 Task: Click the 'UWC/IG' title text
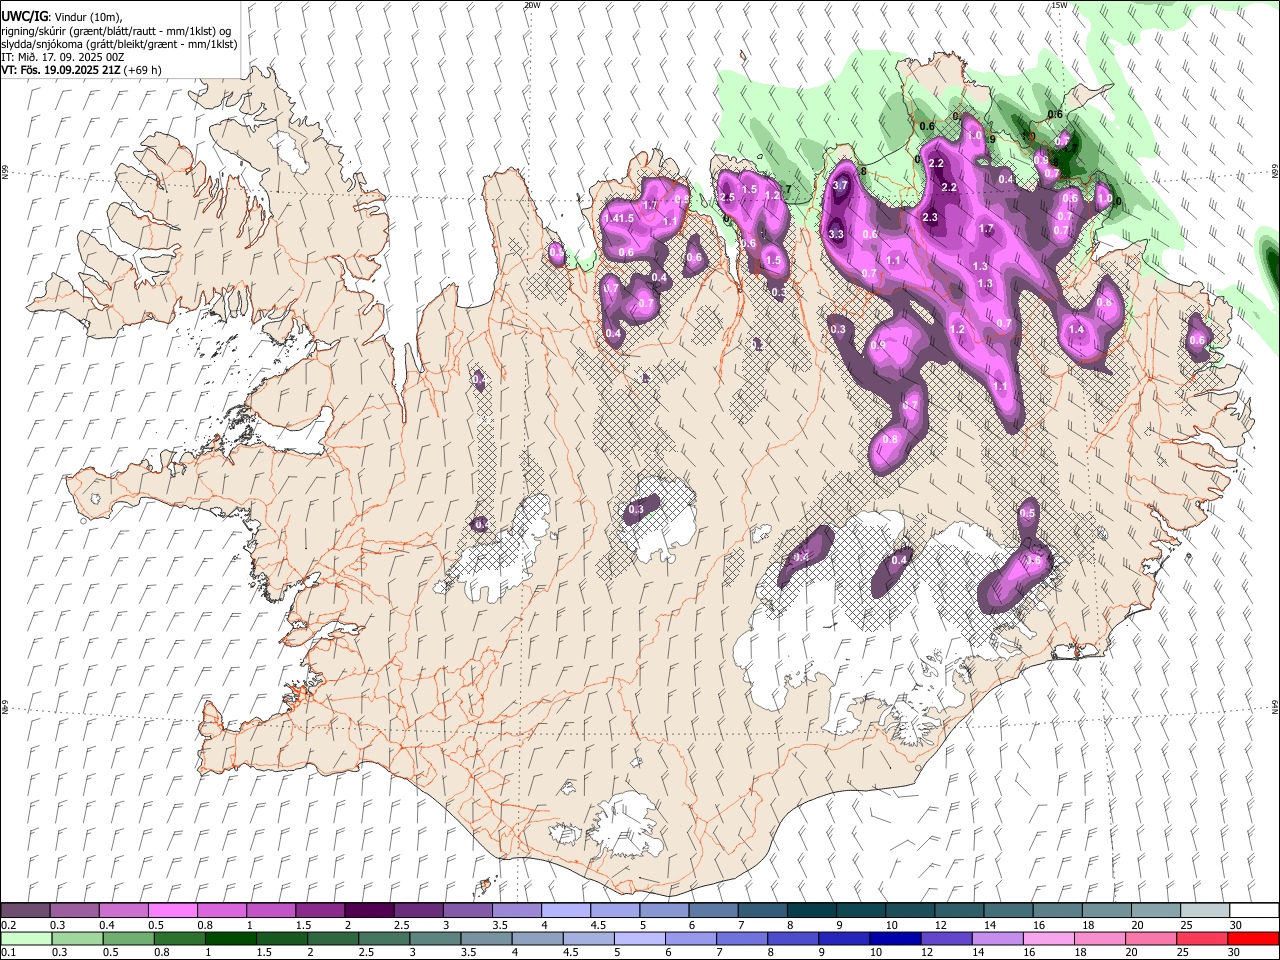pos(24,17)
